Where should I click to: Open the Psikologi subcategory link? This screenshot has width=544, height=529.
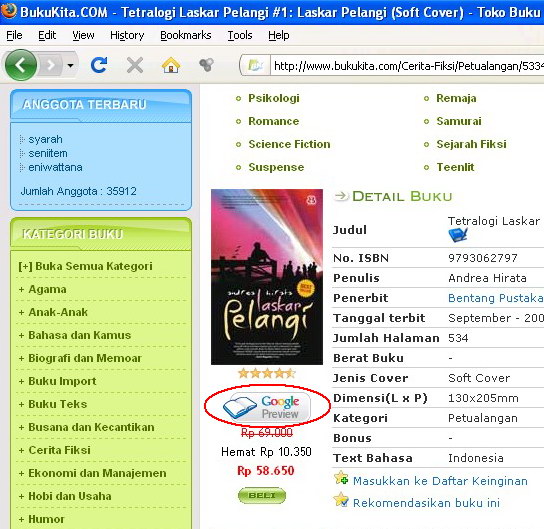[274, 99]
